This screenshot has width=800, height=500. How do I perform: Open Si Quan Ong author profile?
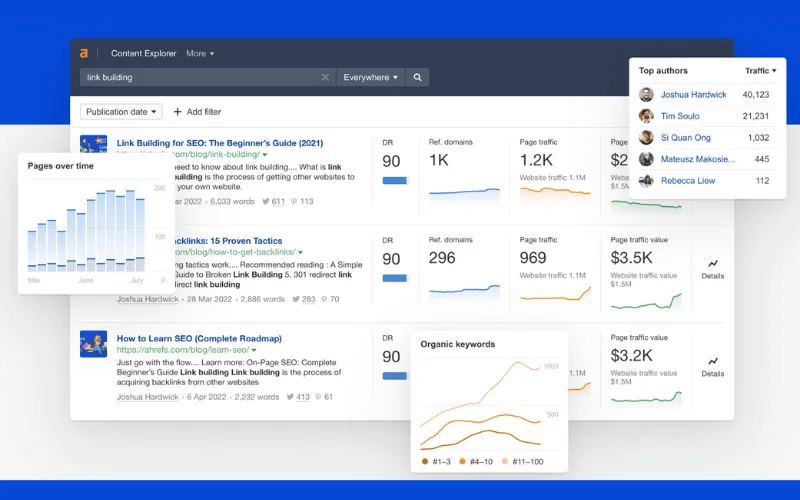tap(686, 137)
